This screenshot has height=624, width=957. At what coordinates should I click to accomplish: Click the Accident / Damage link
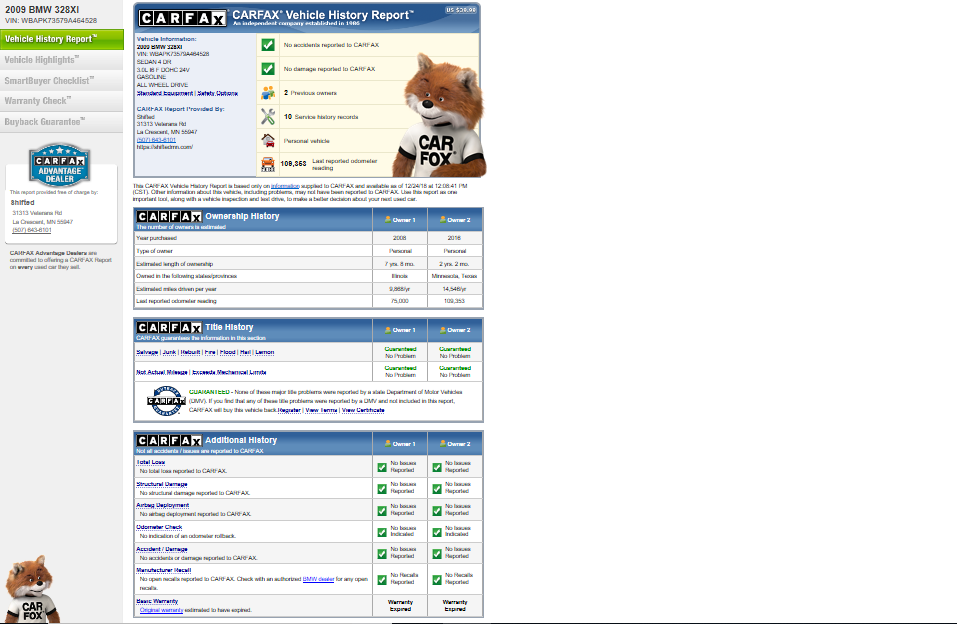[x=162, y=549]
